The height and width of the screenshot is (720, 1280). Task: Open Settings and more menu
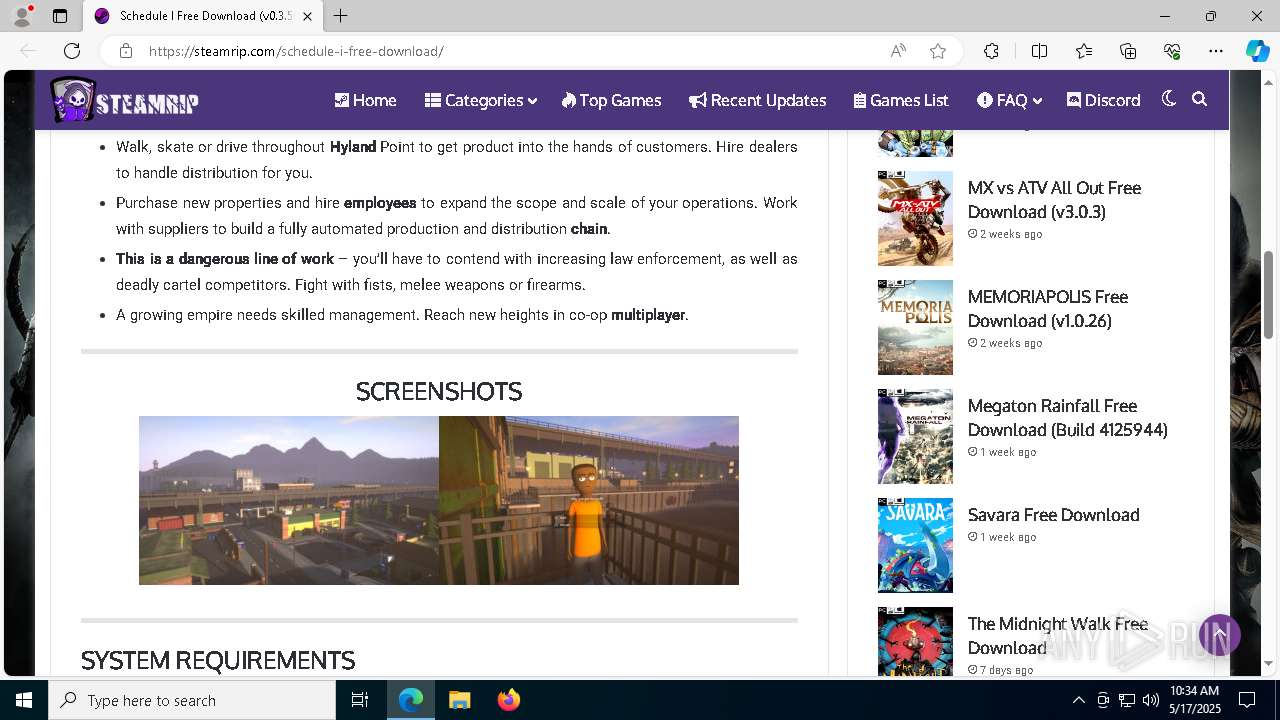(x=1216, y=51)
